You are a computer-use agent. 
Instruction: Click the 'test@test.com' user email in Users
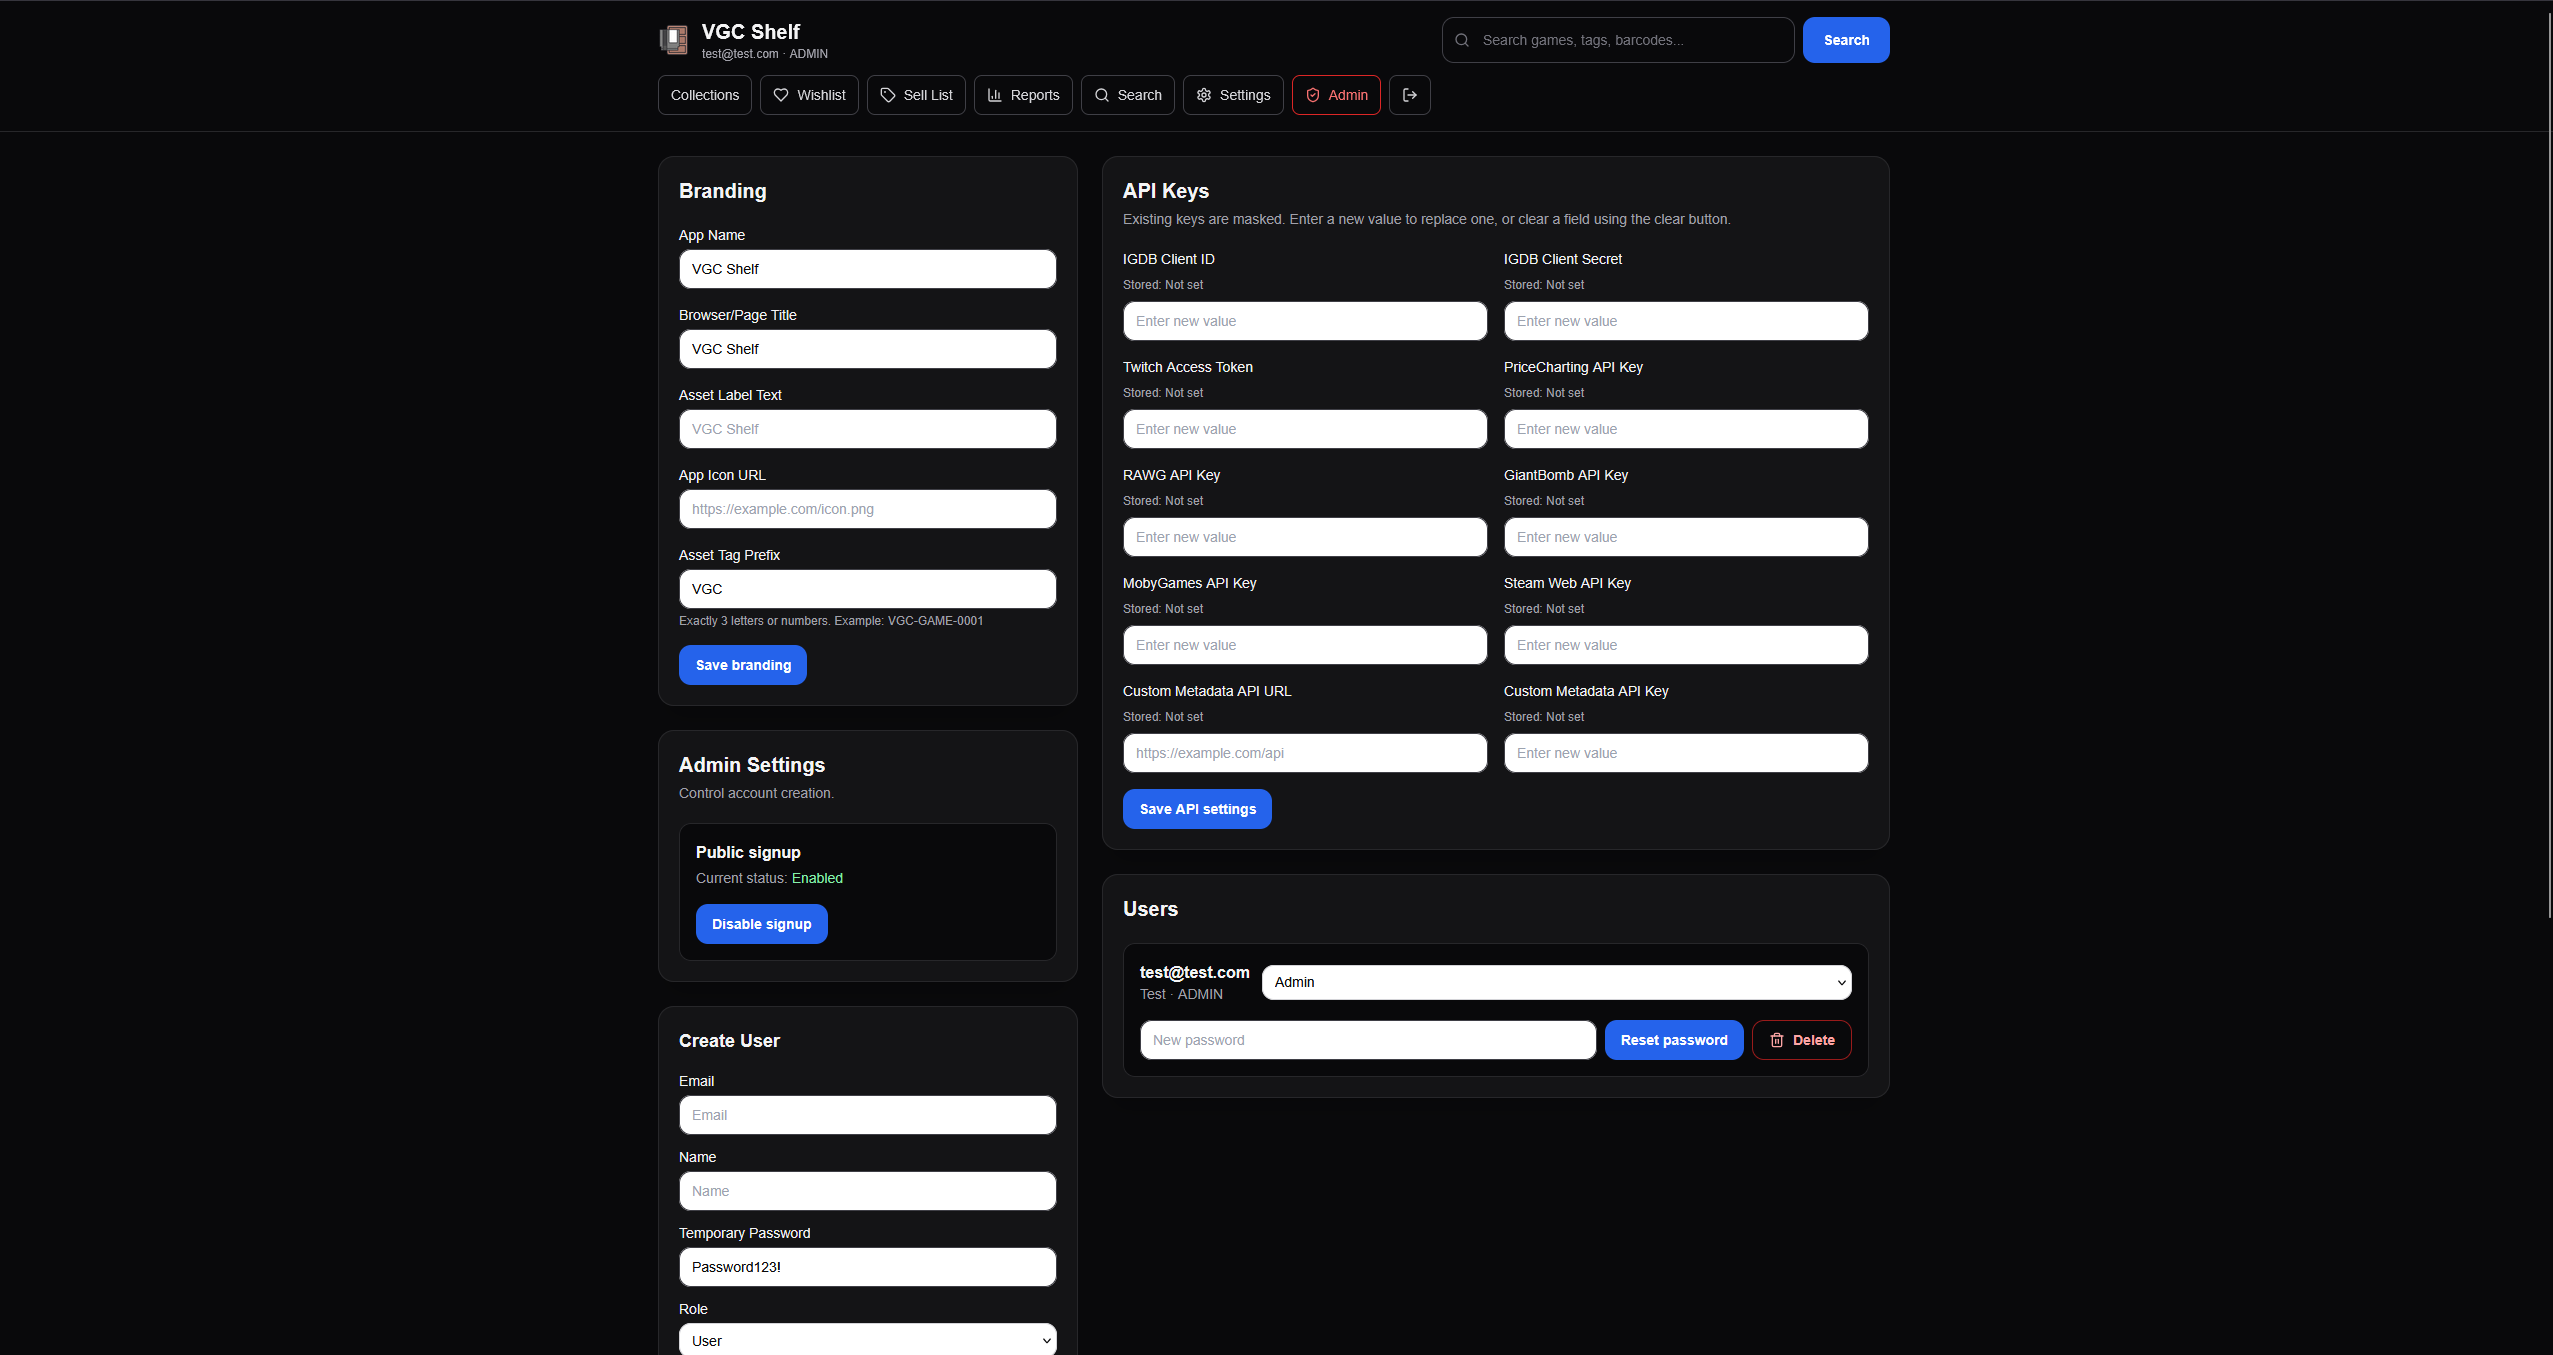pos(1194,972)
